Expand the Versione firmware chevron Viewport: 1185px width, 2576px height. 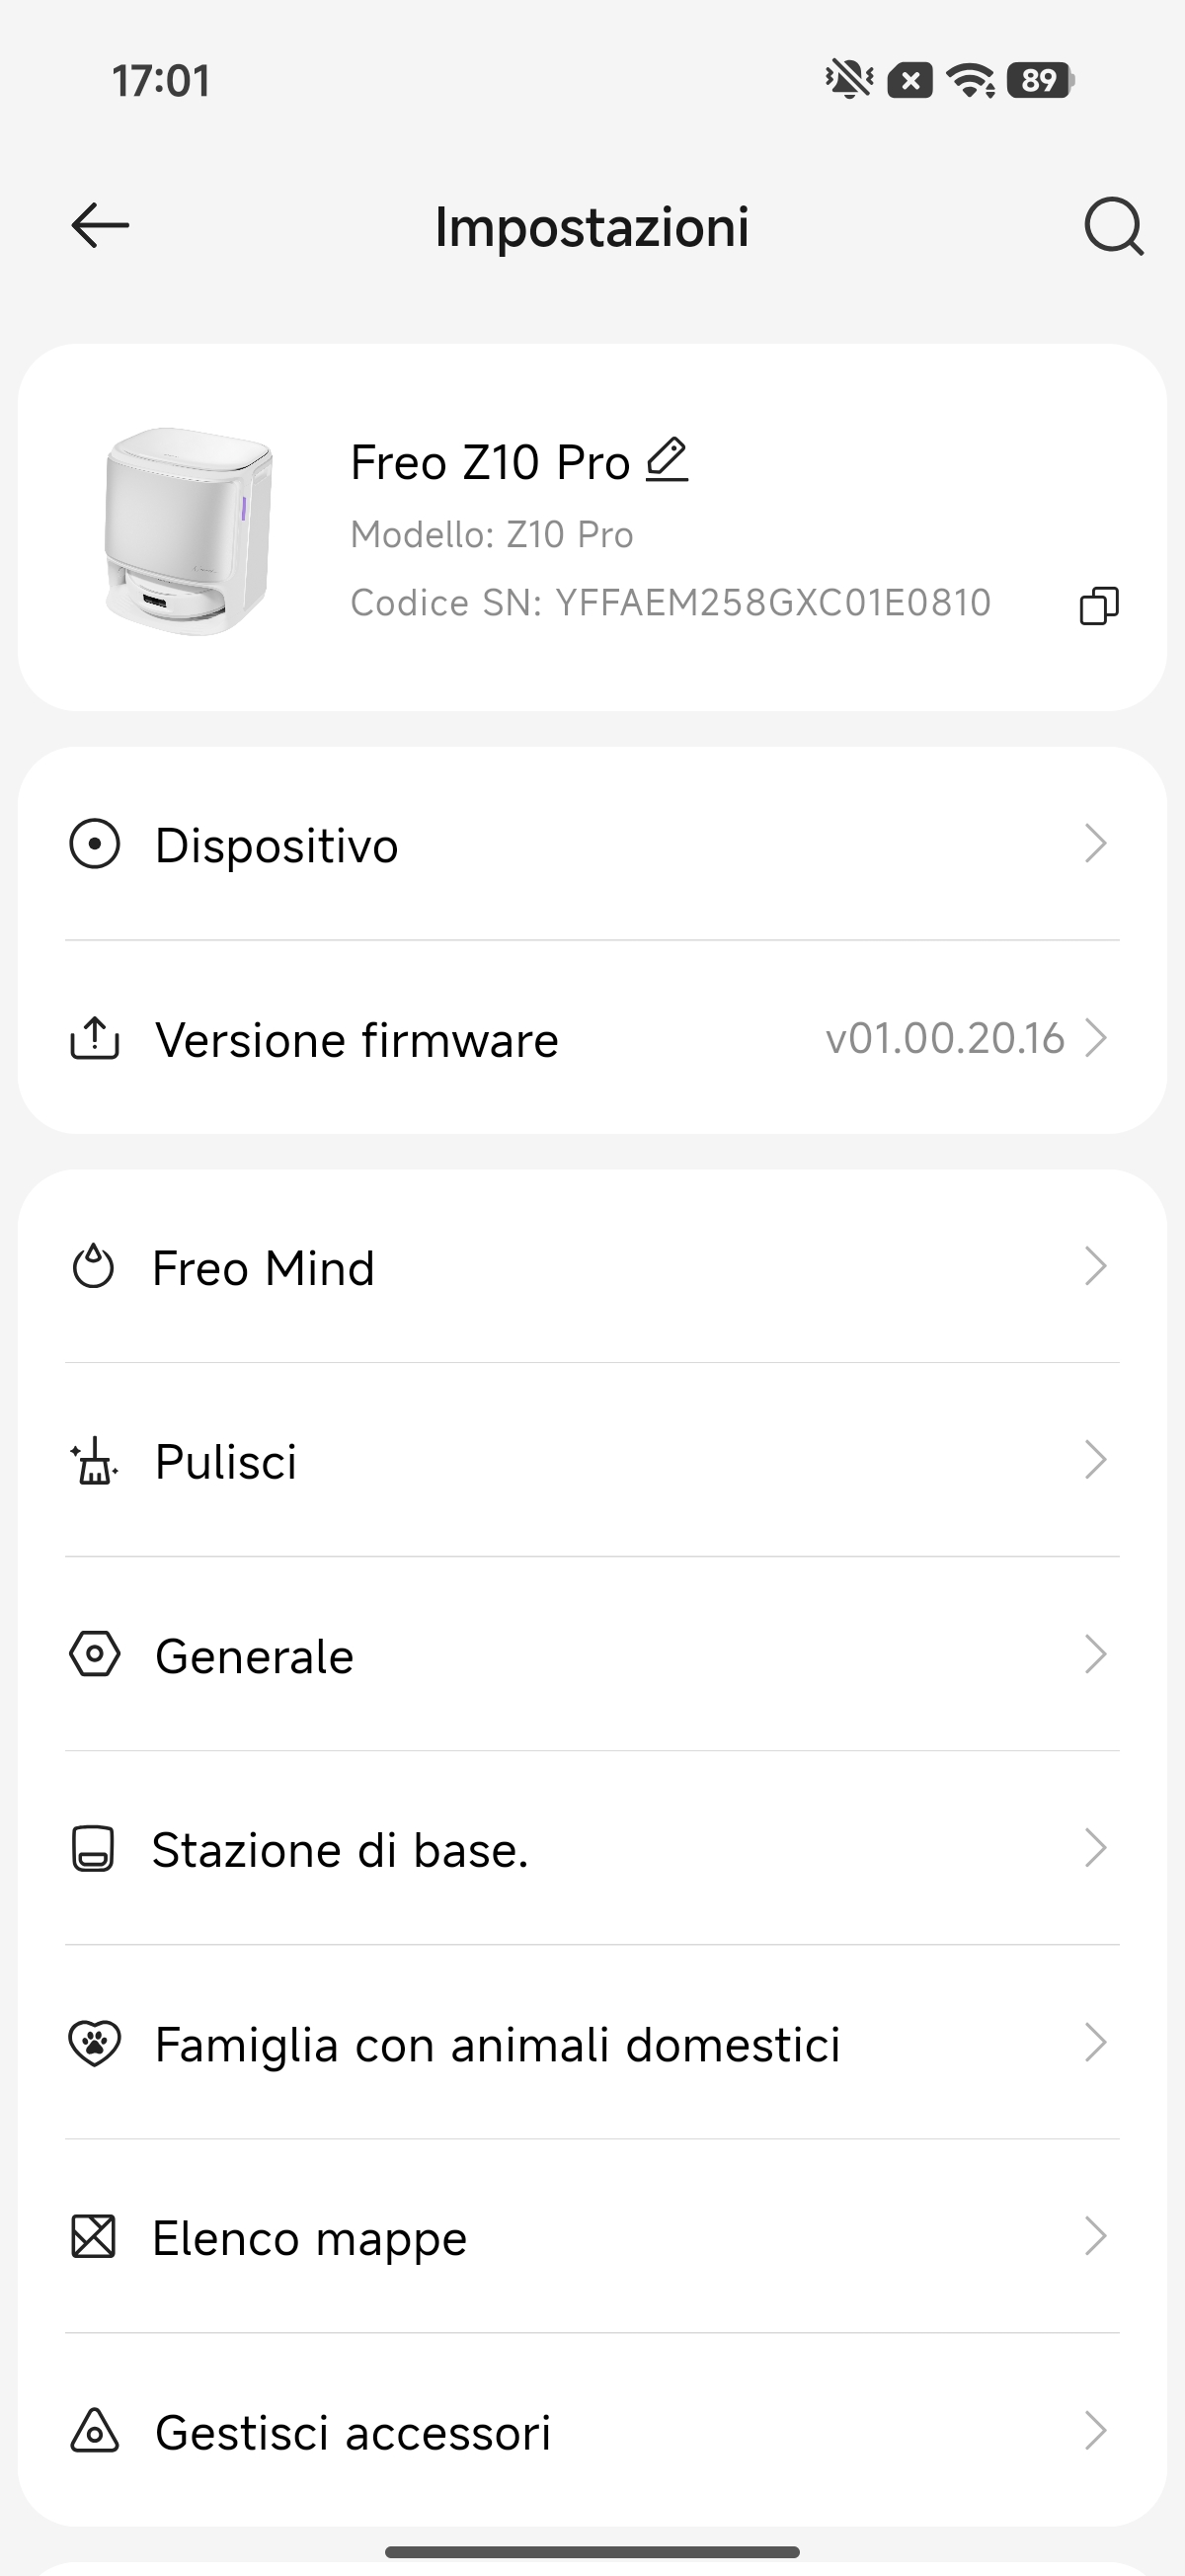(x=1096, y=1038)
